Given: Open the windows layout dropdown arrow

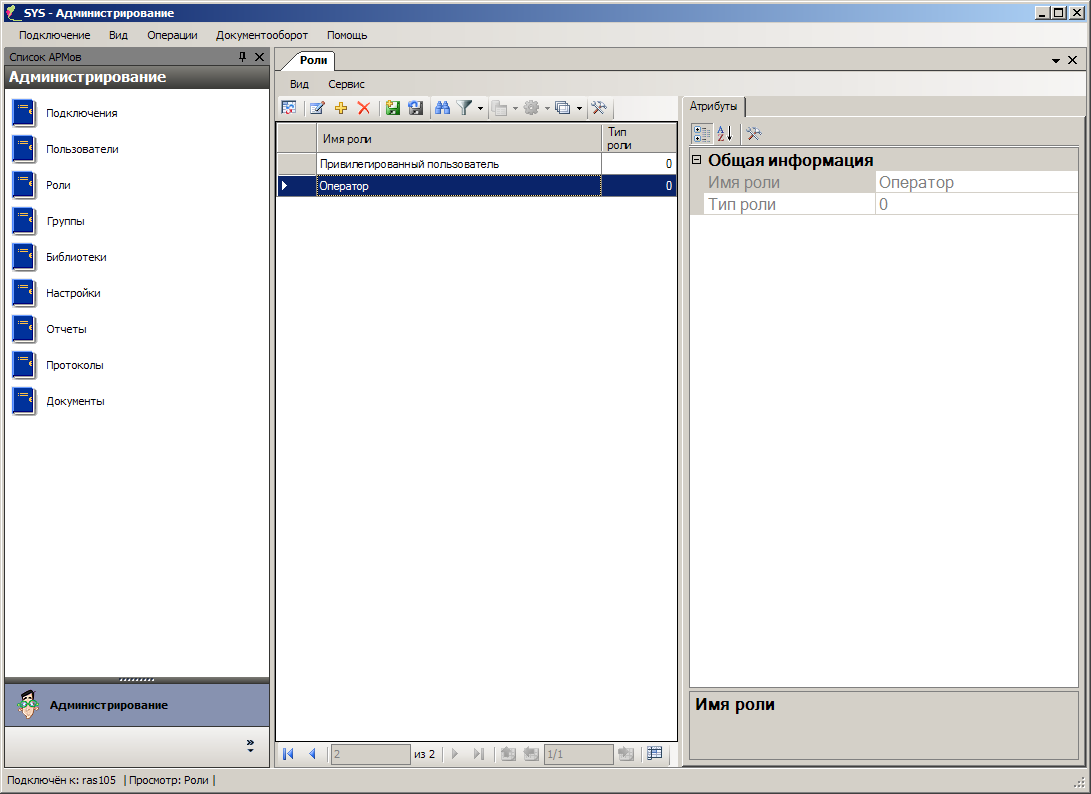Looking at the screenshot, I should tap(579, 108).
